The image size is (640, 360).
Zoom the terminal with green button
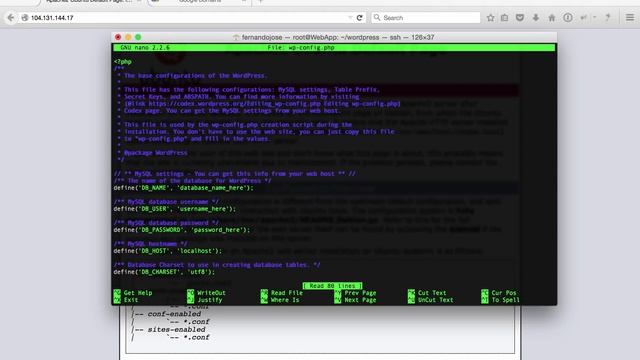click(138, 37)
